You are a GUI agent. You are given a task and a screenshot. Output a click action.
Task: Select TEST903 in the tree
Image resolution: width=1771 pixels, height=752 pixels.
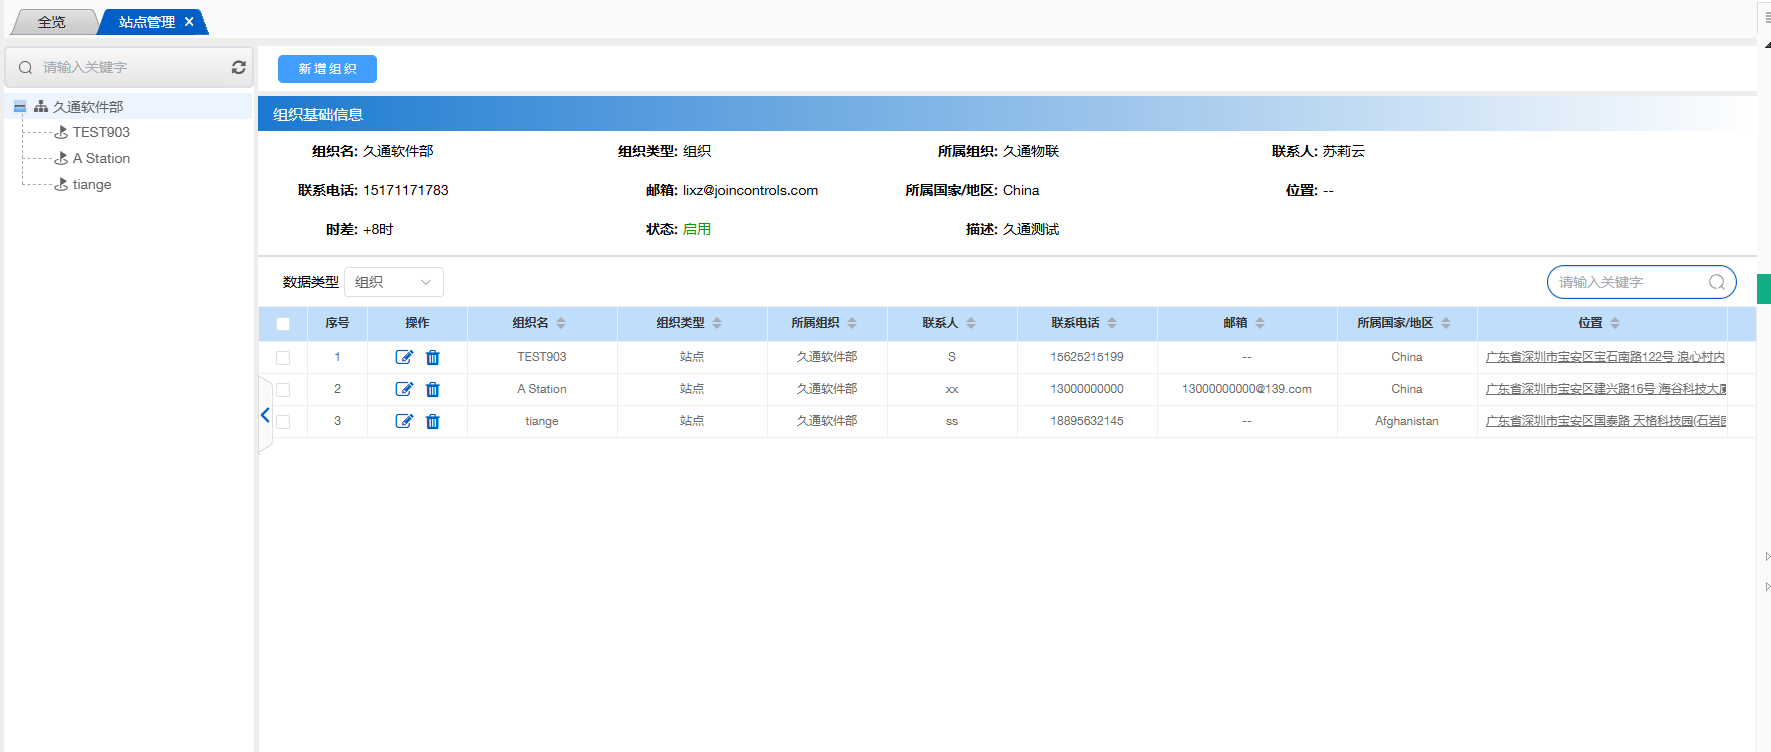101,132
